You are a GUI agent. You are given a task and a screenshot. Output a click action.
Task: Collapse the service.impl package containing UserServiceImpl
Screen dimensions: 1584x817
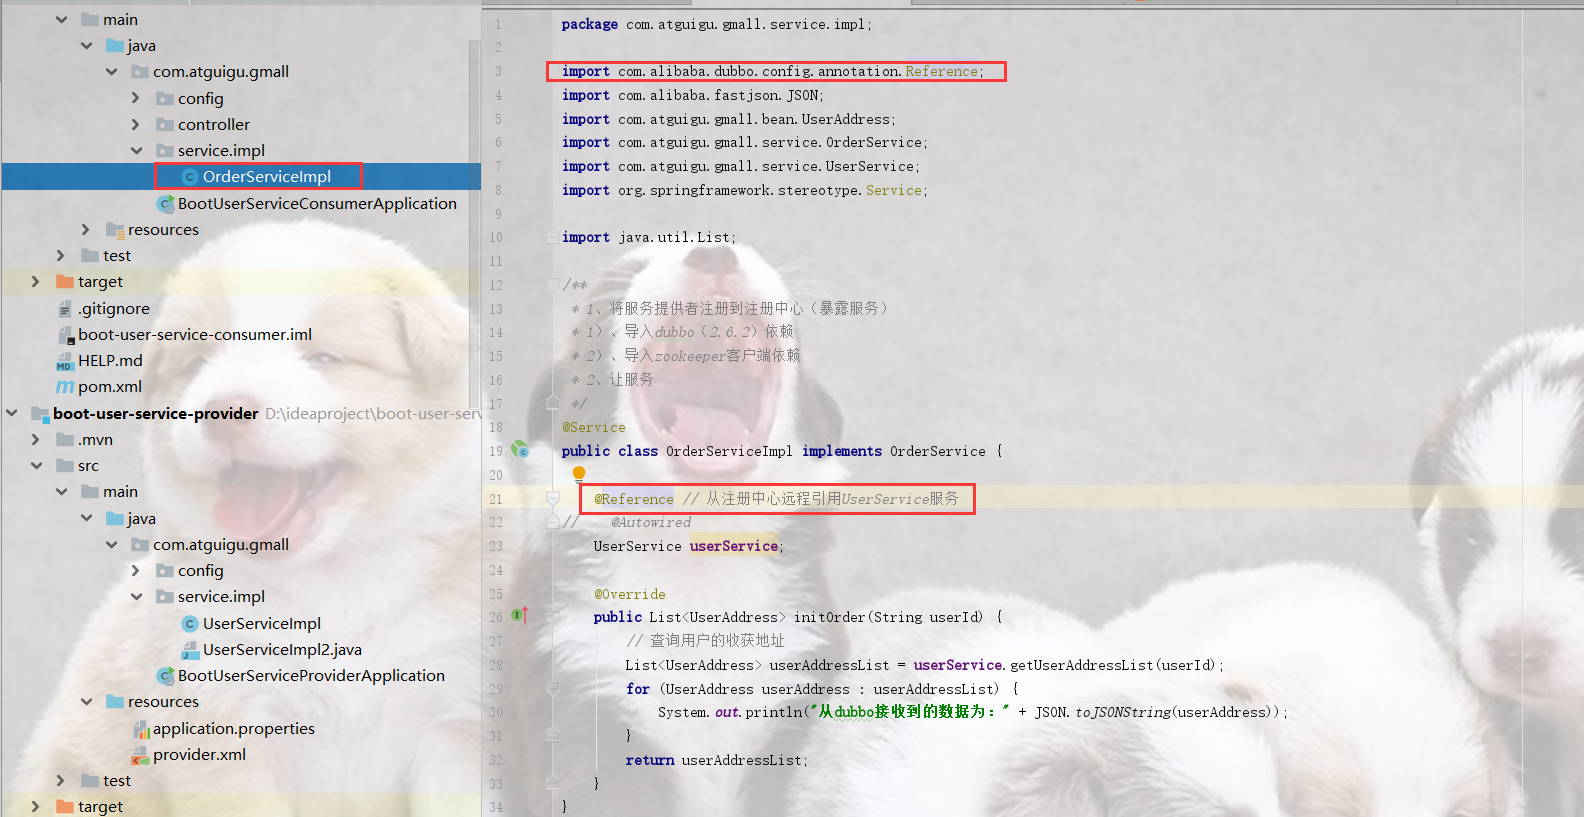tap(136, 596)
